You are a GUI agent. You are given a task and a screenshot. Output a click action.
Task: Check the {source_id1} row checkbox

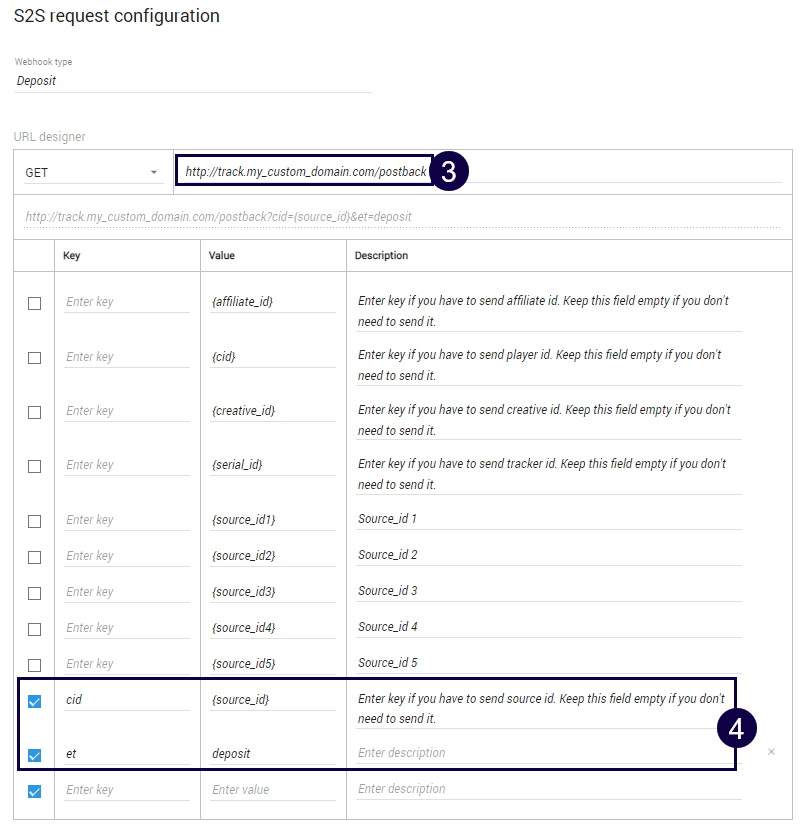pyautogui.click(x=34, y=521)
